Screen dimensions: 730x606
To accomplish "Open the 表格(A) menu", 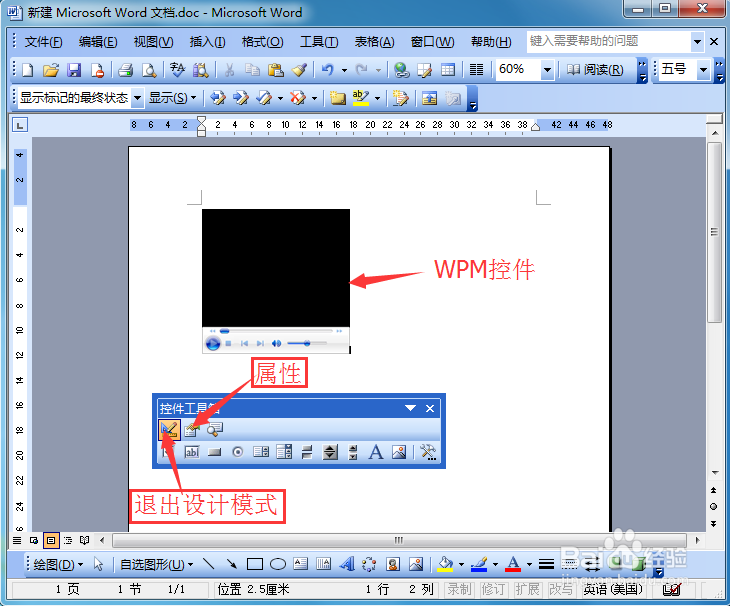I will click(x=374, y=42).
